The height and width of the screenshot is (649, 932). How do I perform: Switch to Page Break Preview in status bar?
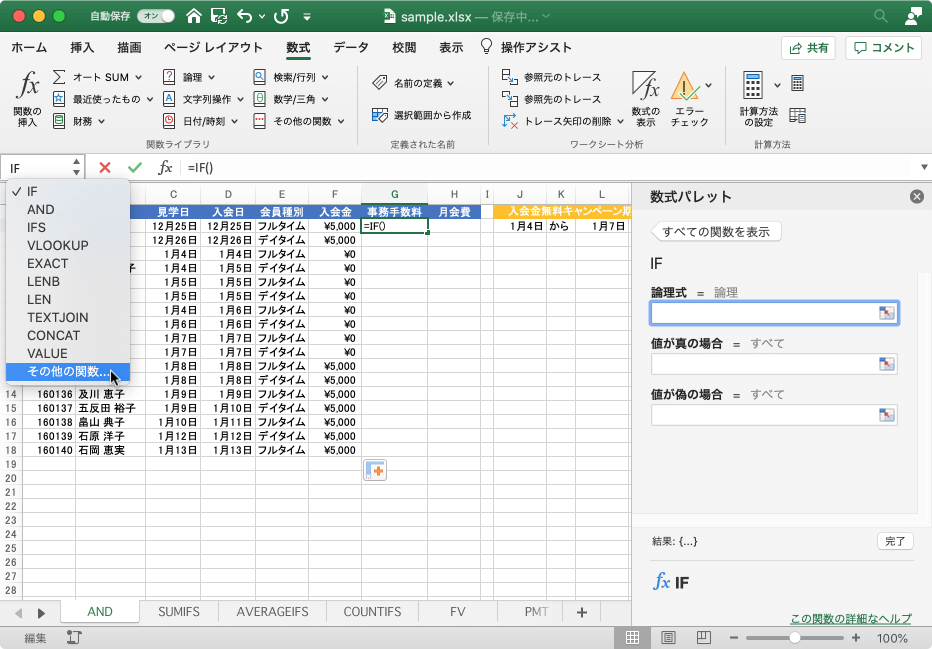pyautogui.click(x=704, y=638)
